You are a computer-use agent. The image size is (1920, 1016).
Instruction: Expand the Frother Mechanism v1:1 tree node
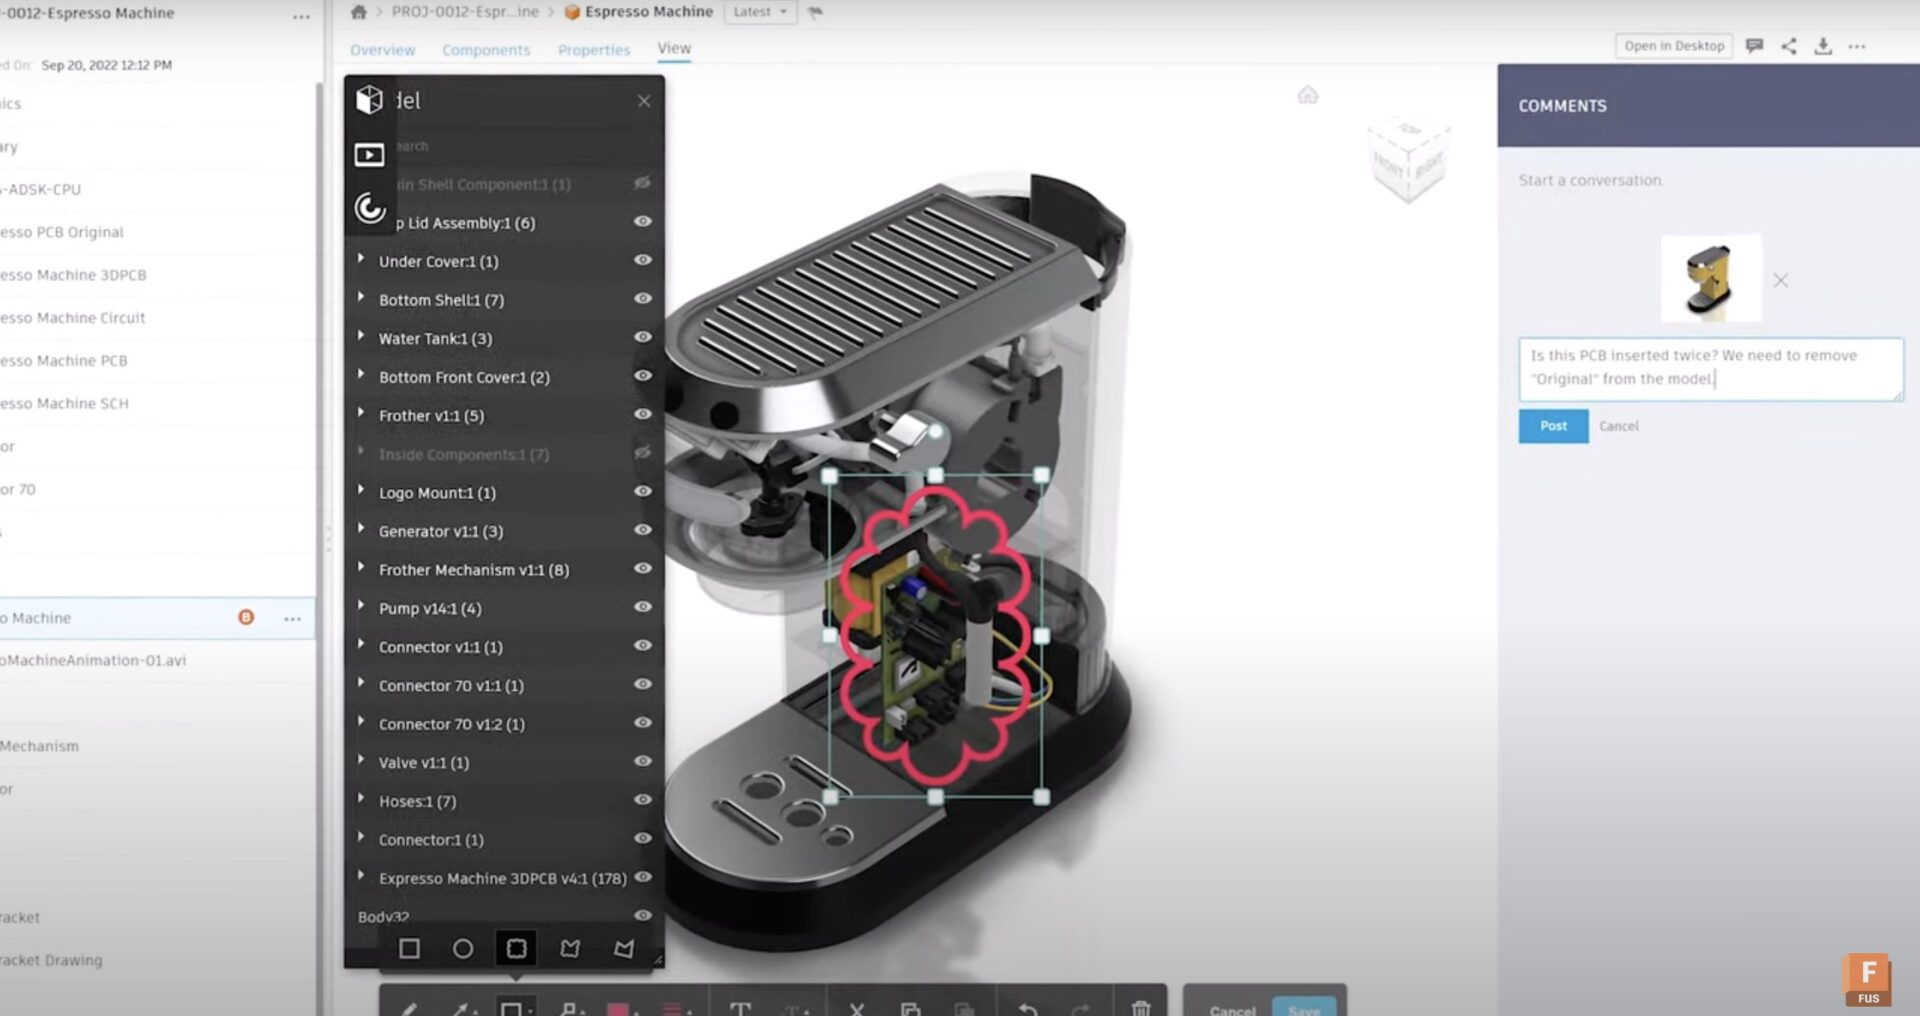point(361,569)
